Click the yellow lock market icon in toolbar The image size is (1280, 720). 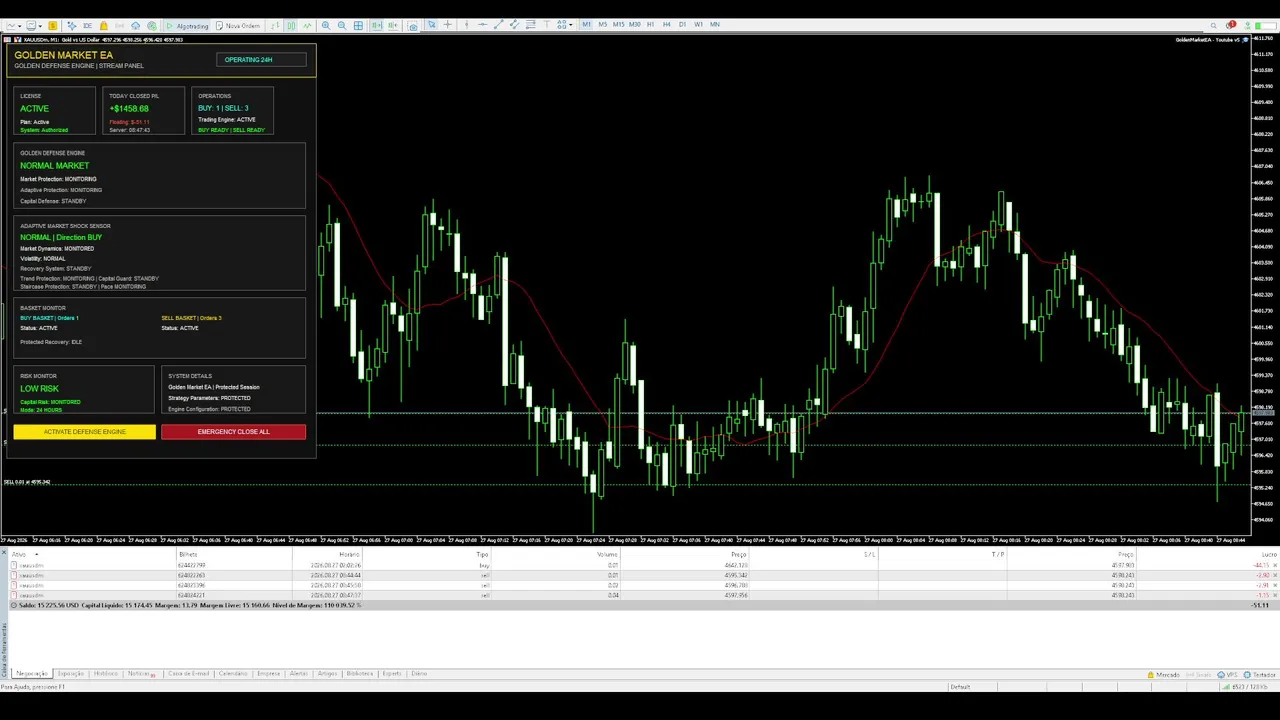pyautogui.click(x=104, y=25)
